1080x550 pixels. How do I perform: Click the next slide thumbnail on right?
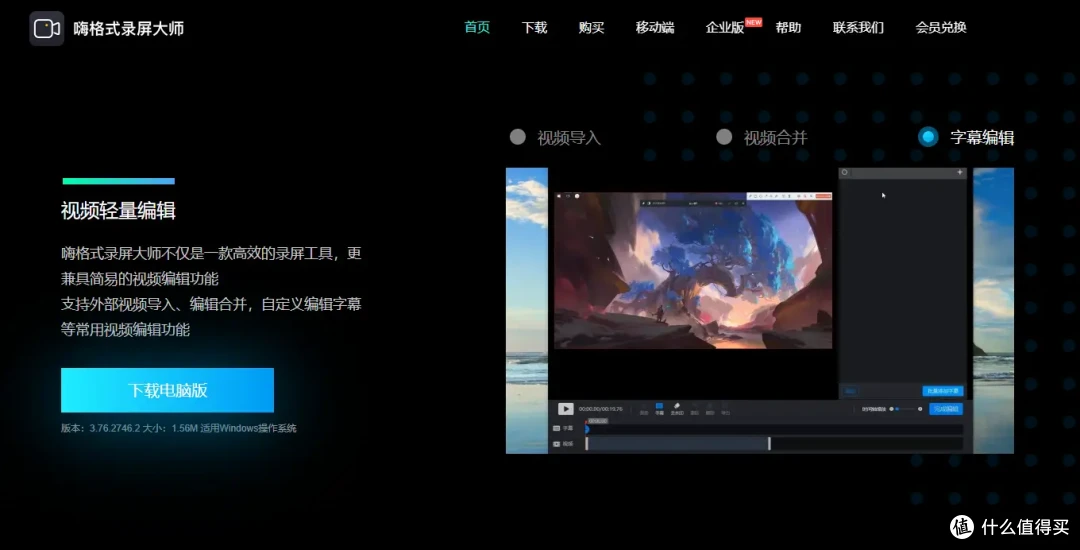(x=993, y=310)
